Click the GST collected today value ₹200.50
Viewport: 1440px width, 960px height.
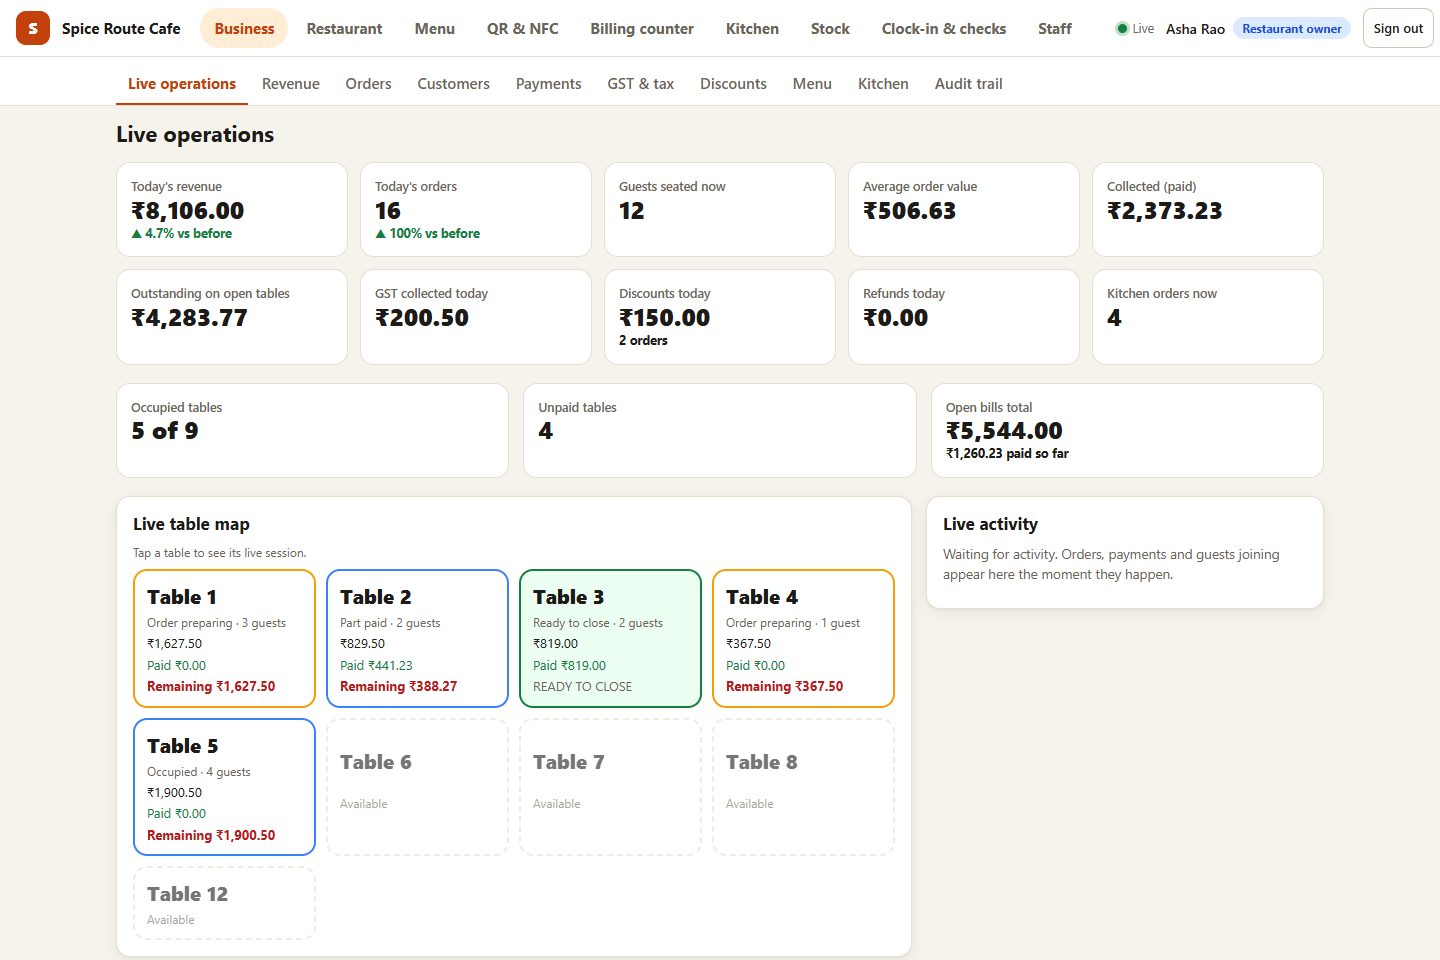tap(421, 318)
